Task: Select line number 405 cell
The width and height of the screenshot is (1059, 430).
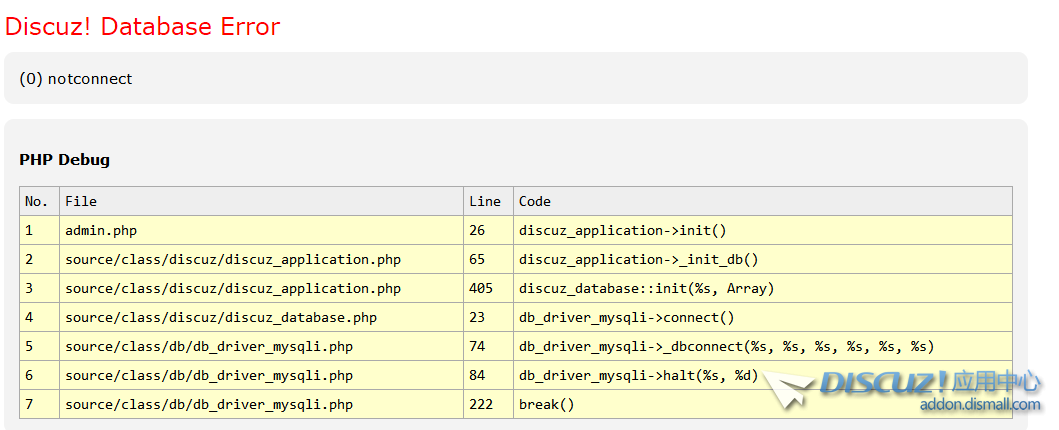Action: pos(481,289)
